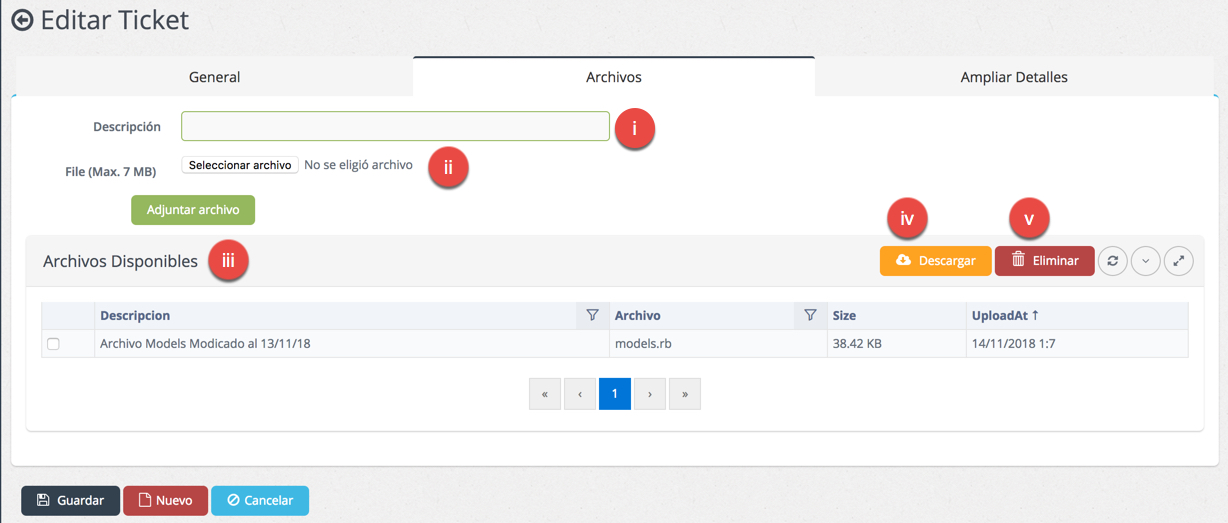
Task: Click the Archivos Disponibles panel title
Action: pyautogui.click(x=120, y=261)
